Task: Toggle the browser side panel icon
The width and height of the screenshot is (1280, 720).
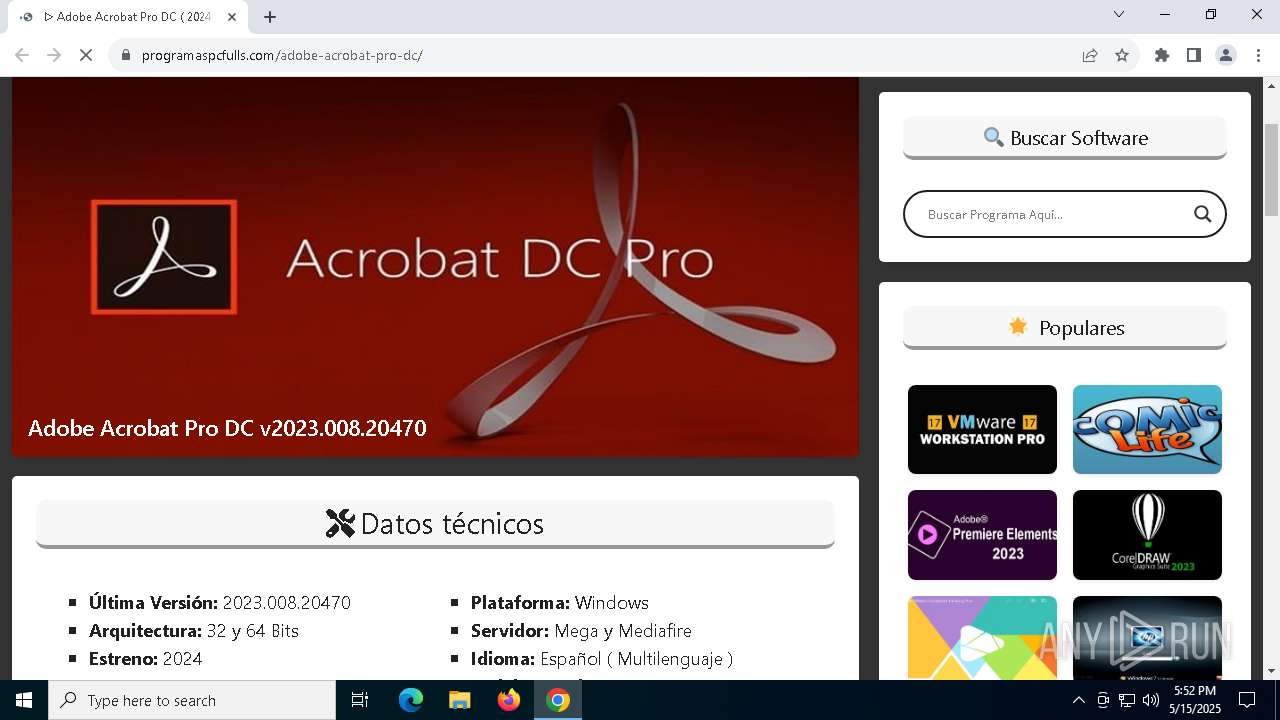Action: tap(1194, 55)
